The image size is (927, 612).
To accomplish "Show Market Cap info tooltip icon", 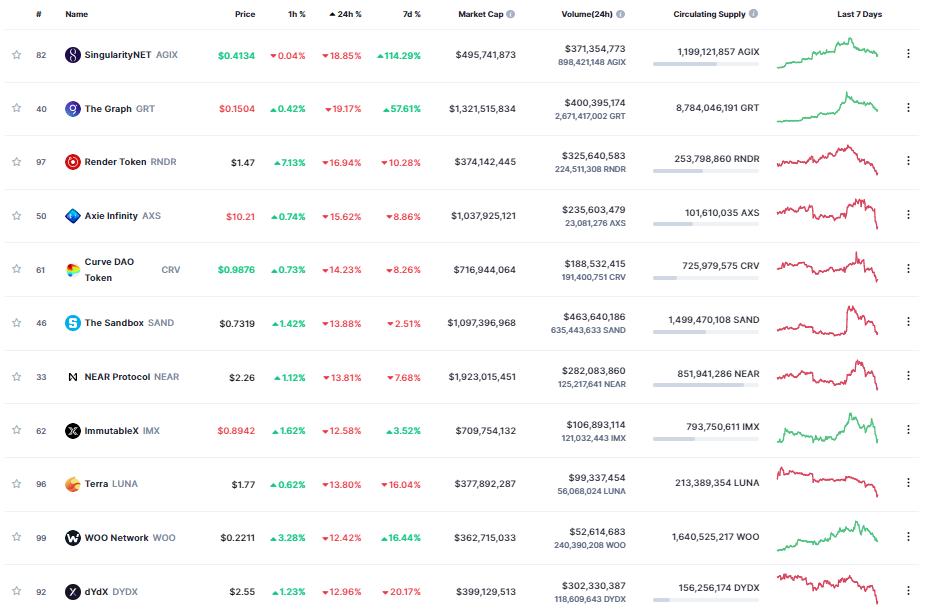I will point(511,14).
